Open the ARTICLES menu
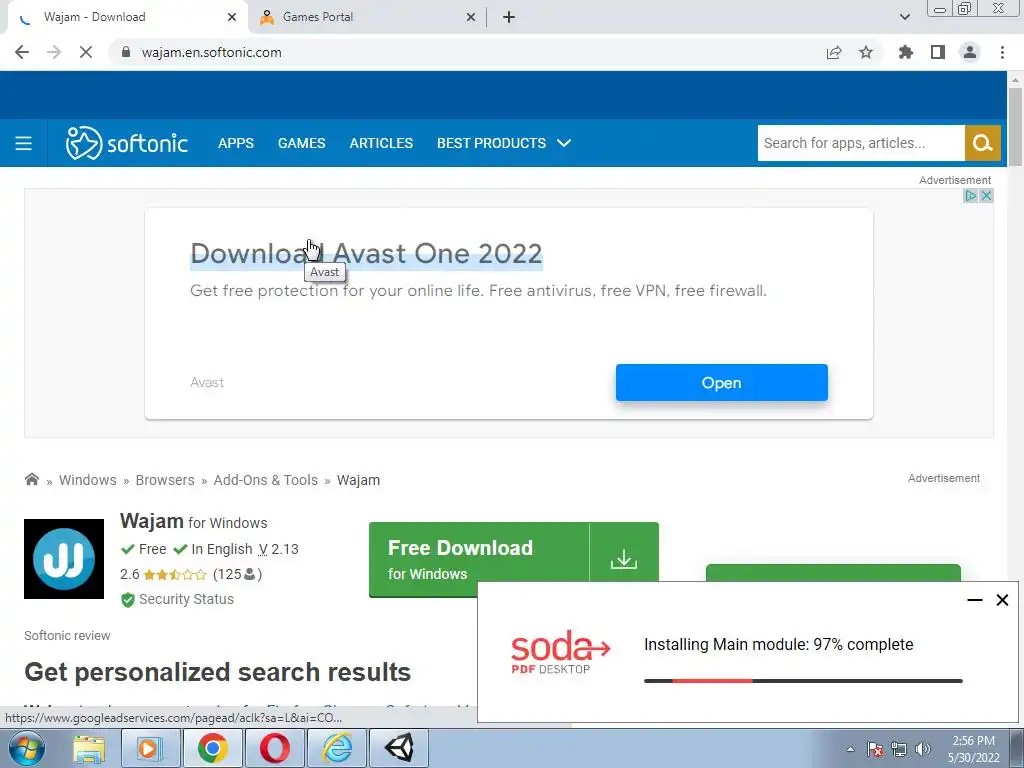Image resolution: width=1024 pixels, height=768 pixels. click(x=381, y=143)
